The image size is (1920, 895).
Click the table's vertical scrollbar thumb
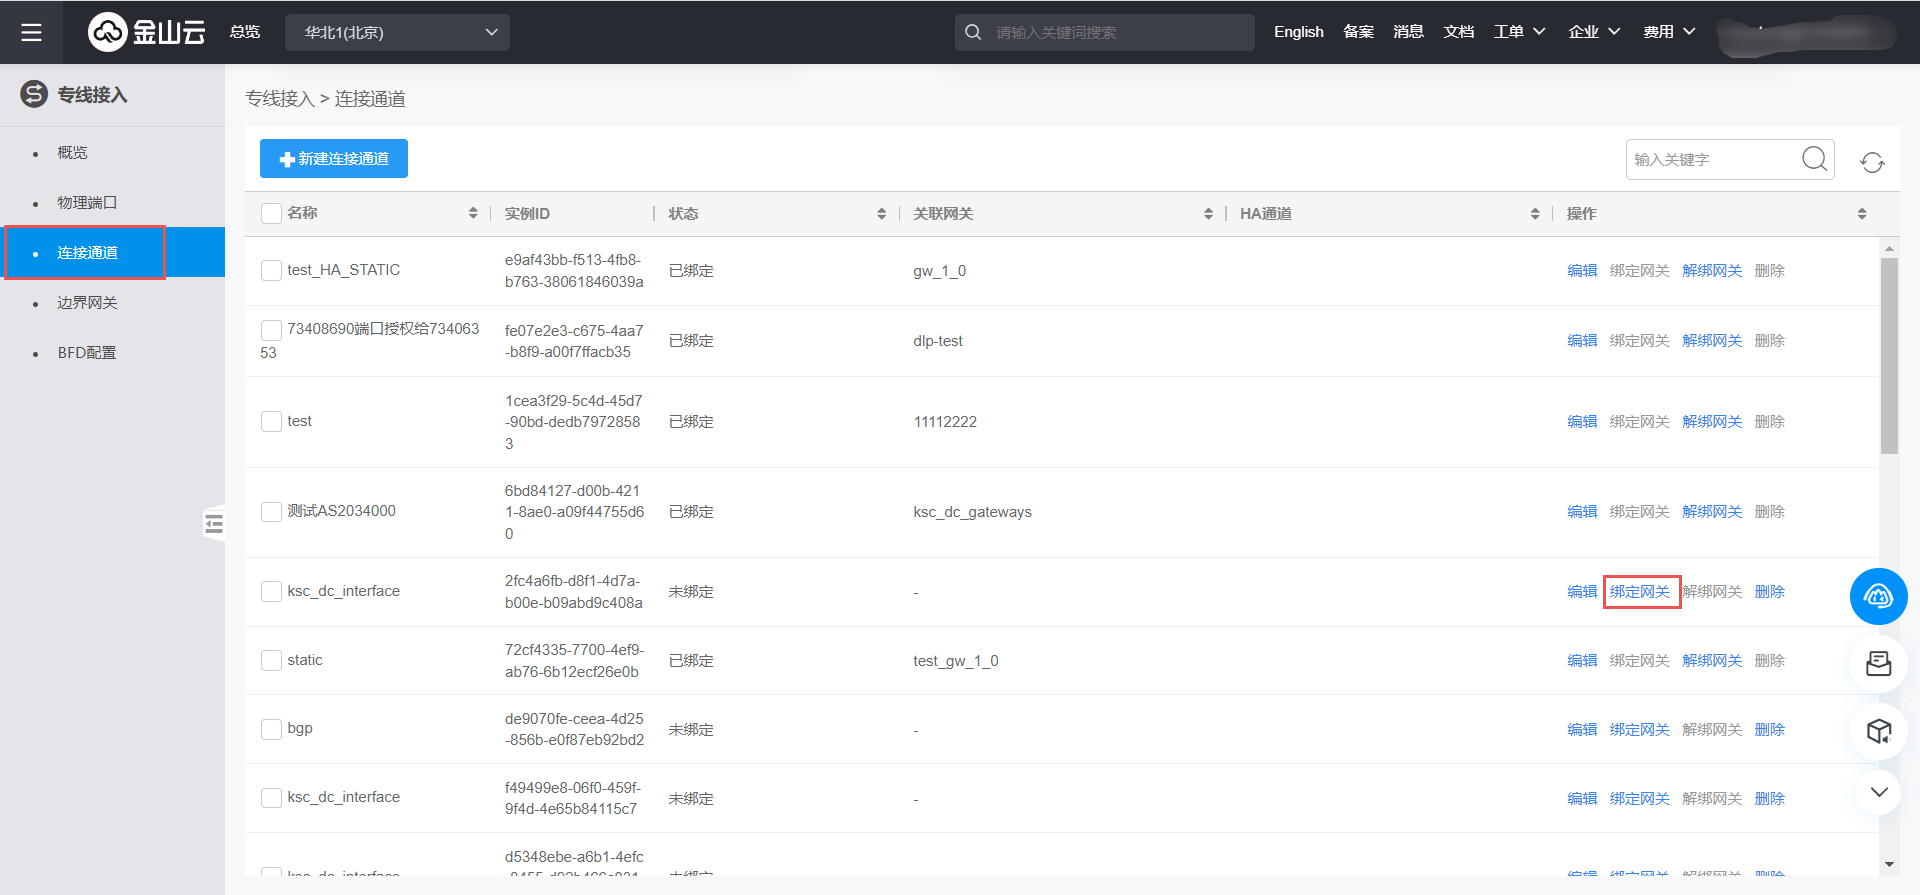tap(1888, 355)
